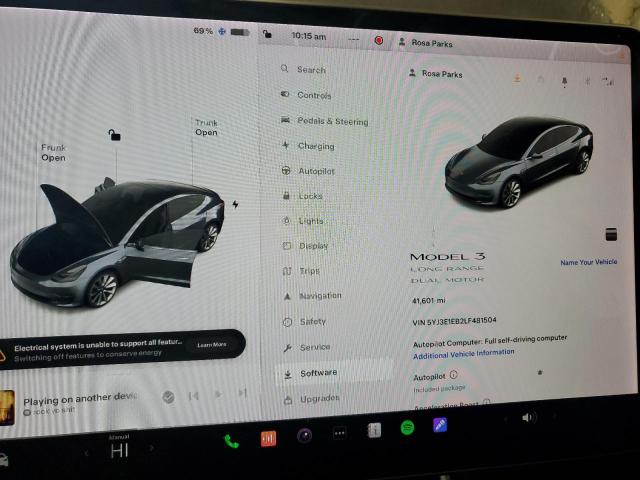Tap the VIN number text
The height and width of the screenshot is (480, 640).
(x=454, y=321)
